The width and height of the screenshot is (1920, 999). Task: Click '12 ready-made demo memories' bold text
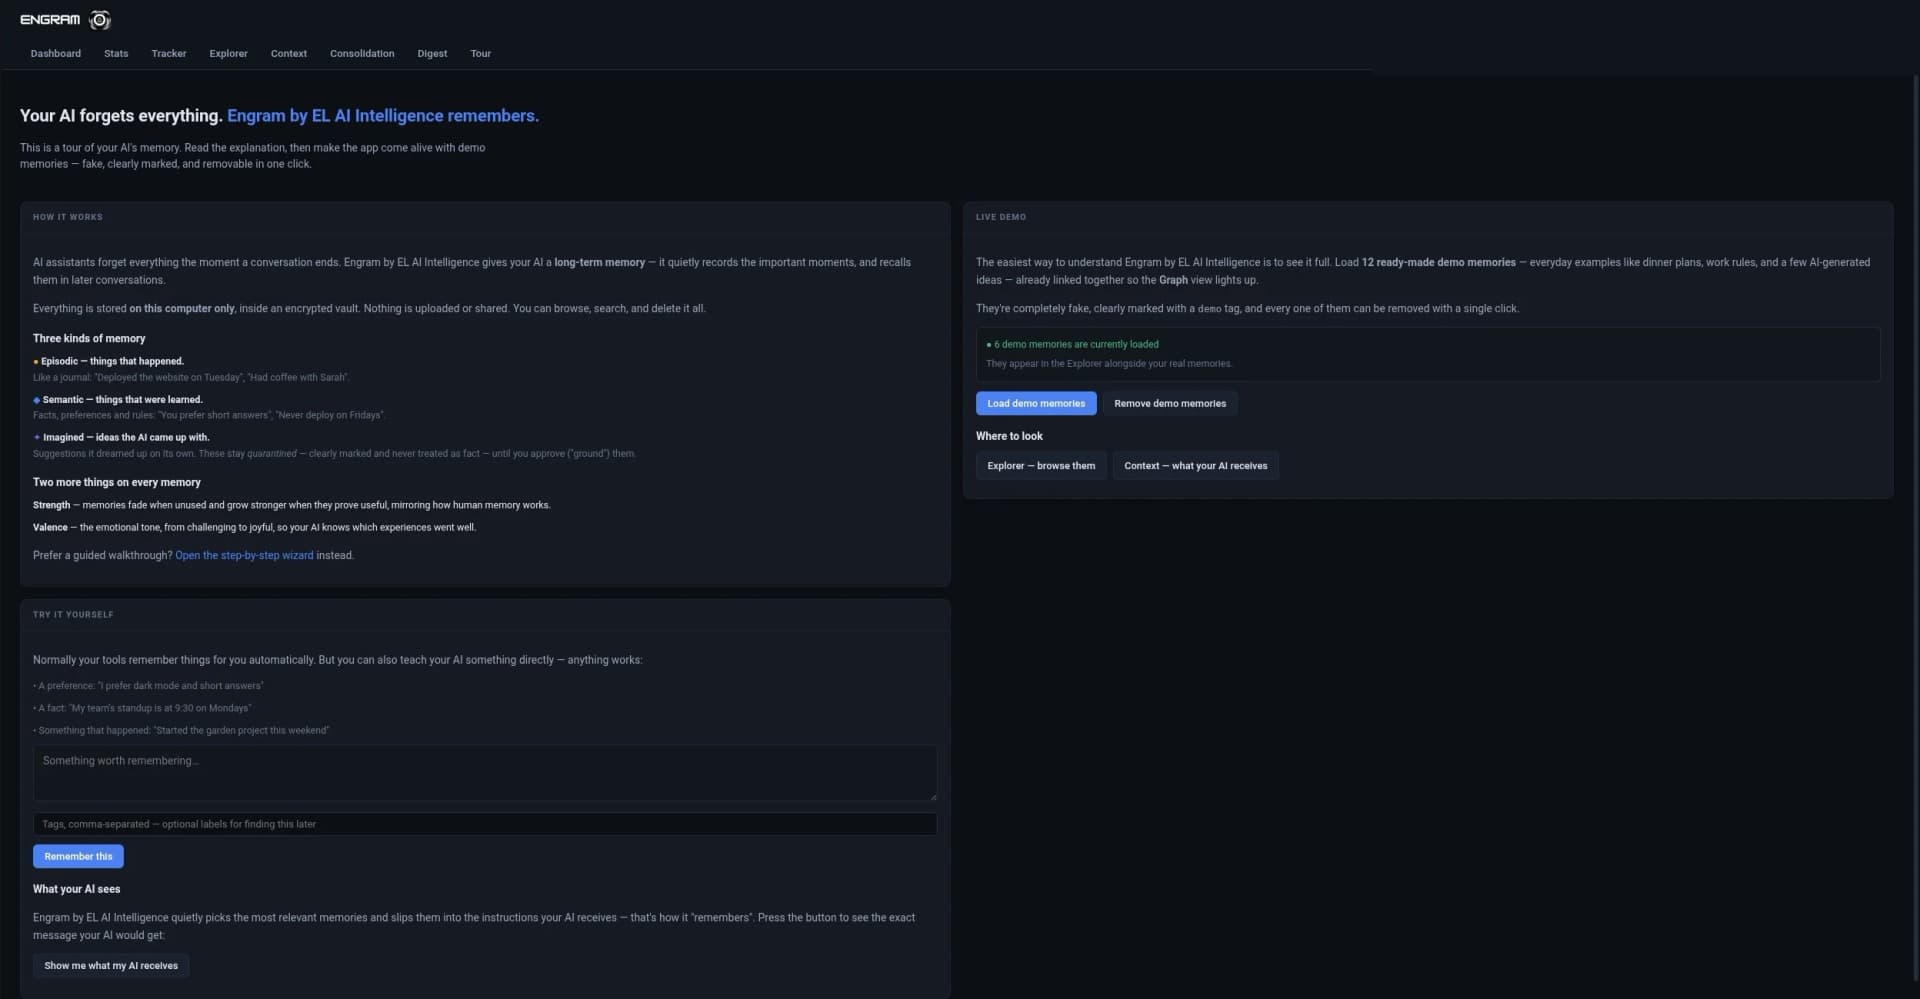click(1438, 262)
